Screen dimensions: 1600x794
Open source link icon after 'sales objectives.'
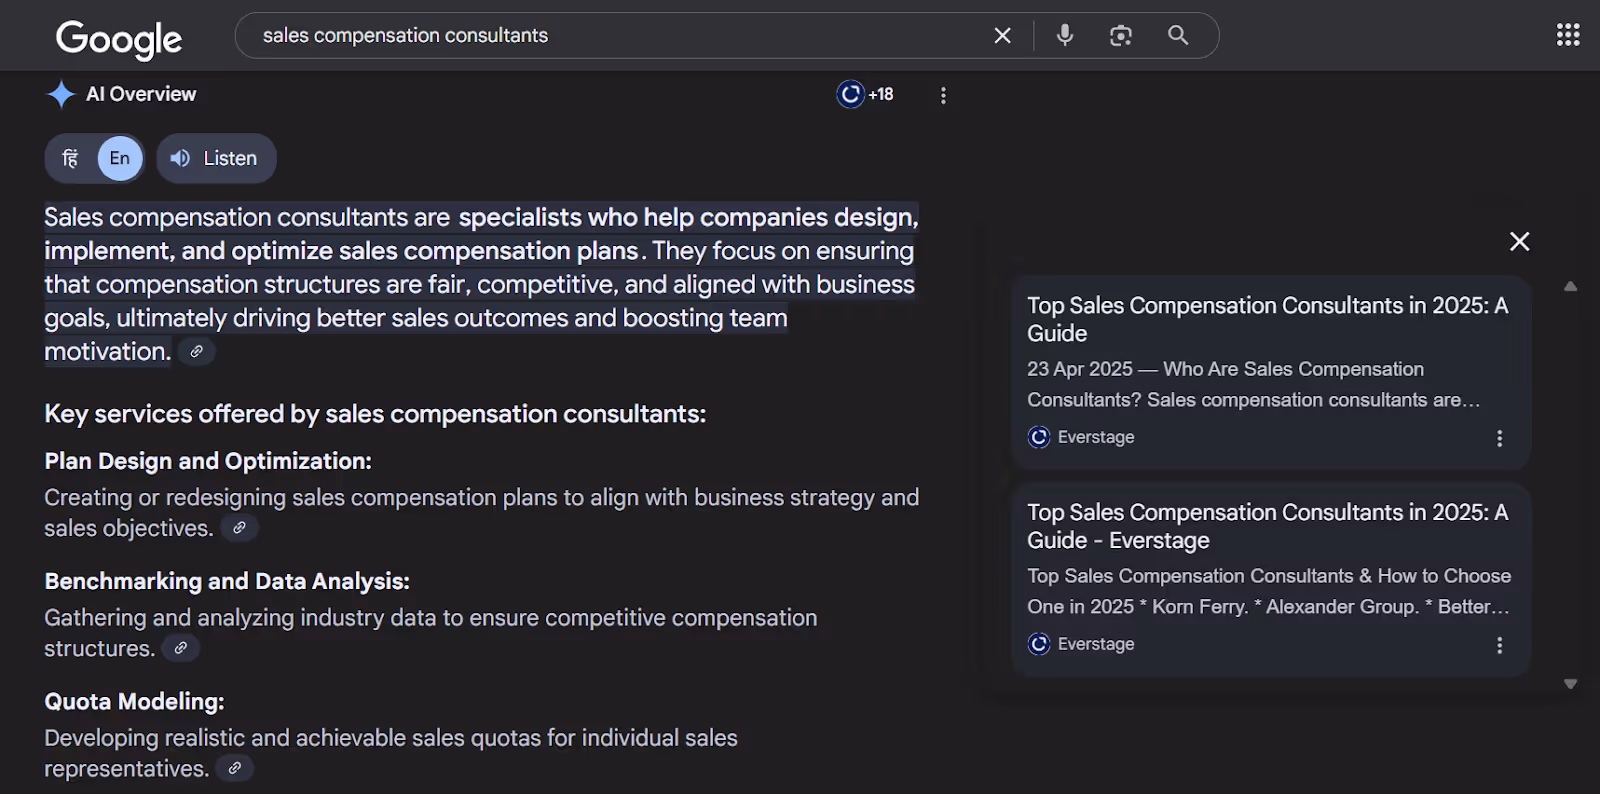(239, 528)
